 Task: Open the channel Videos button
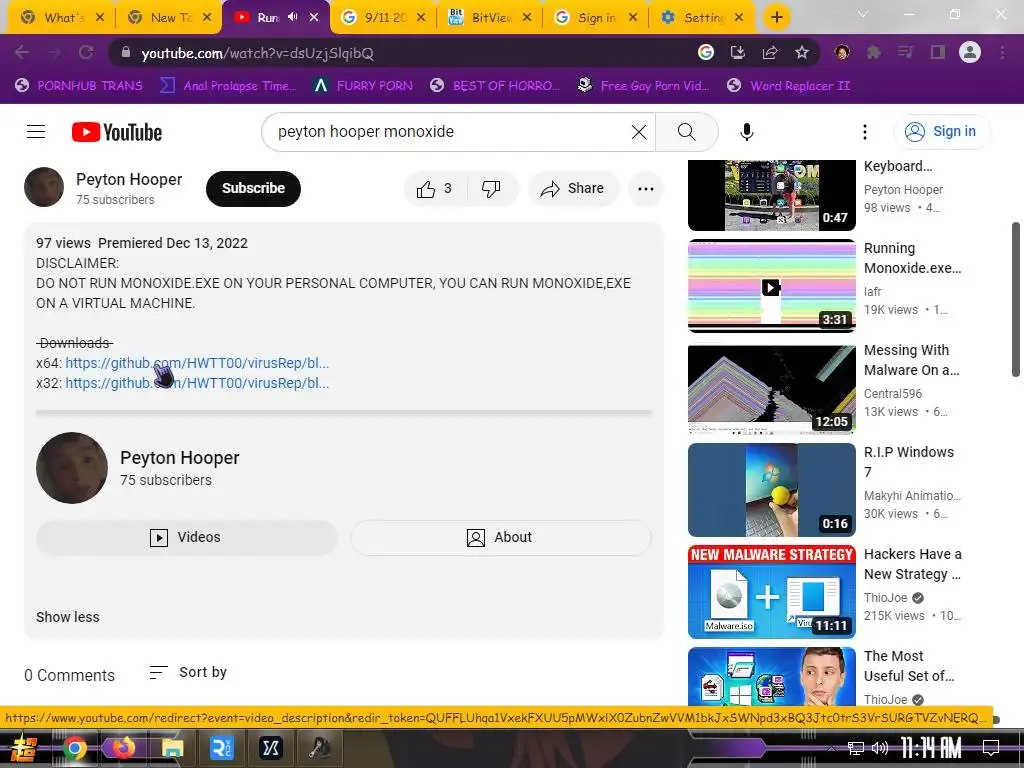point(187,537)
